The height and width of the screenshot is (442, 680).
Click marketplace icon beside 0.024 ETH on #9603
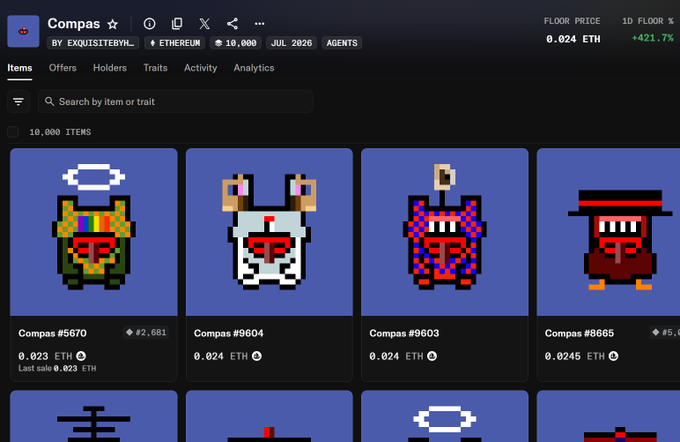(432, 356)
